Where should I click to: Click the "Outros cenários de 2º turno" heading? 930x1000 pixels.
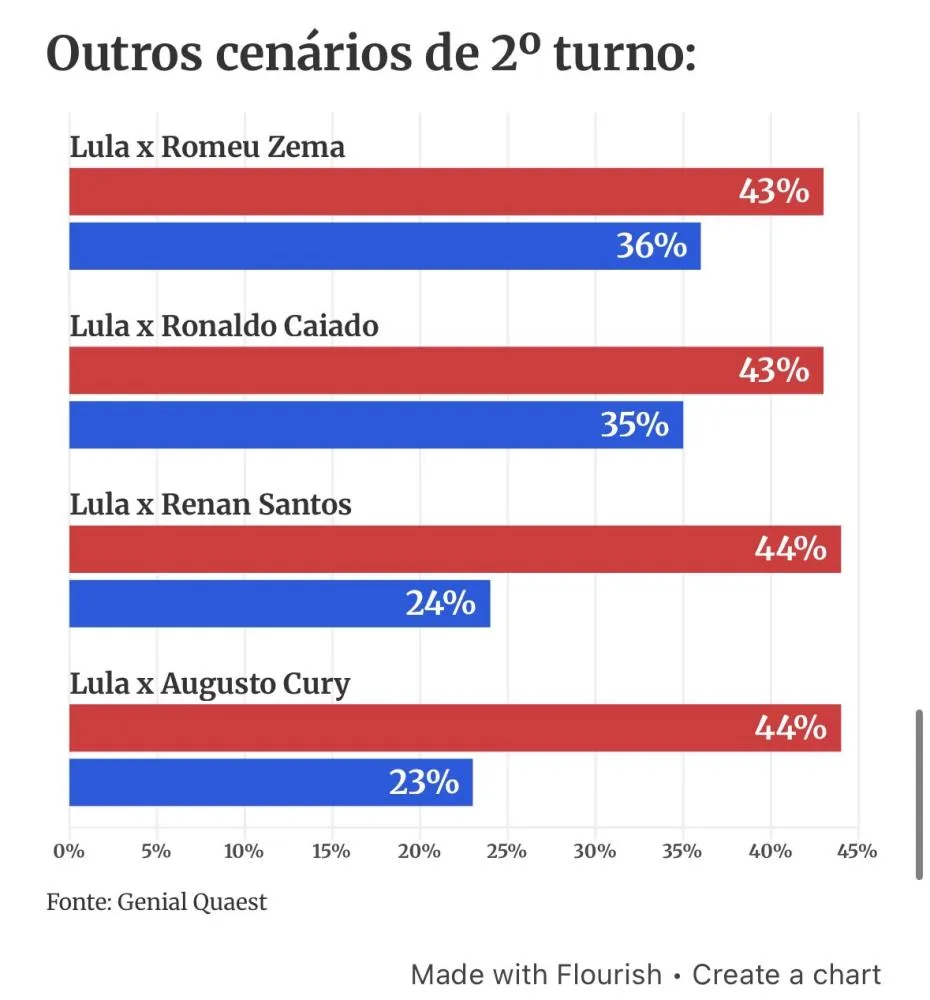click(371, 55)
